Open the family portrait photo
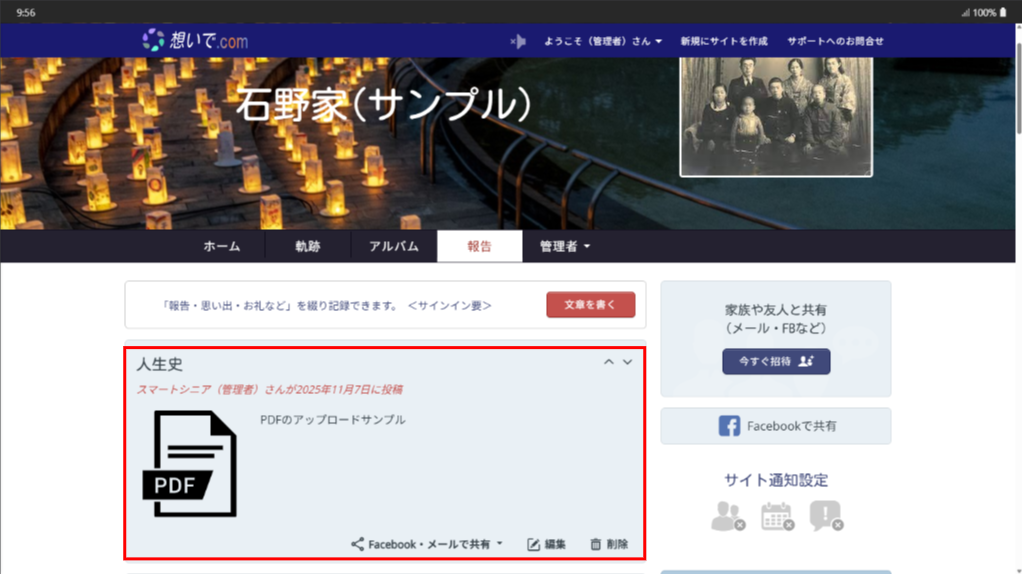This screenshot has width=1022, height=574. [x=776, y=116]
